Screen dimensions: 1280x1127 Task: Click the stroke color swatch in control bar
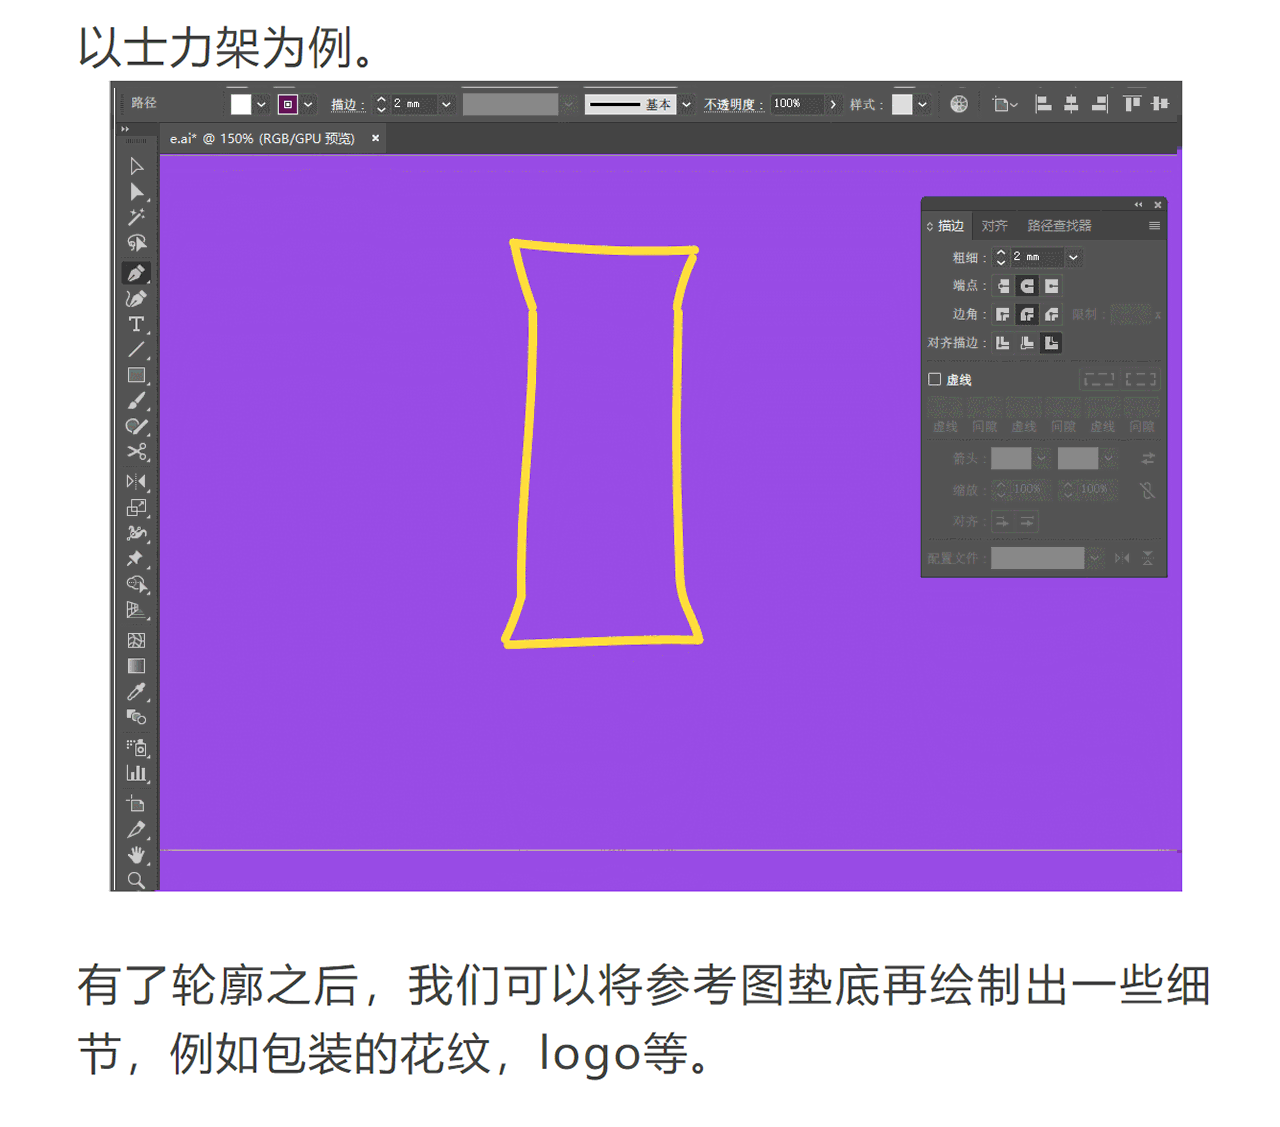[288, 104]
